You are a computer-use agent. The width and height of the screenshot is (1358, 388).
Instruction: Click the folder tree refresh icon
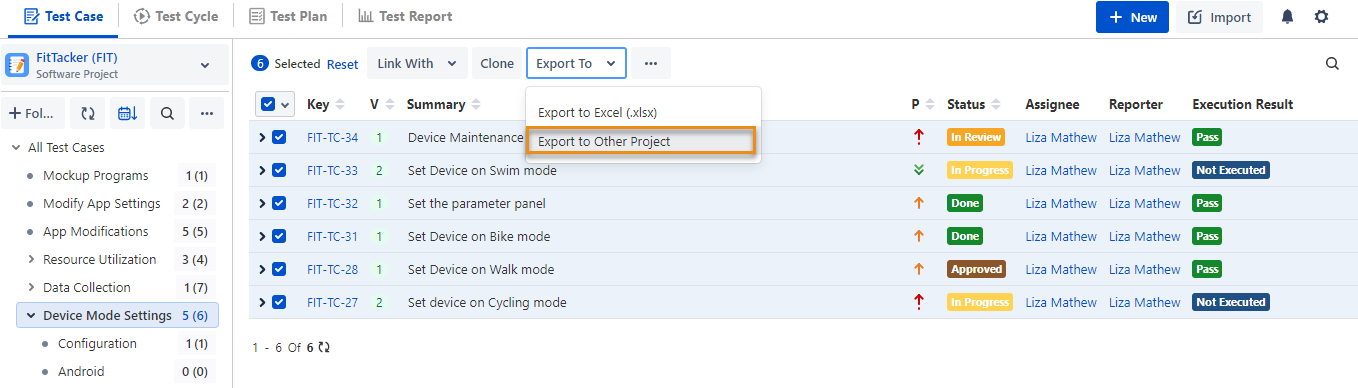[88, 114]
